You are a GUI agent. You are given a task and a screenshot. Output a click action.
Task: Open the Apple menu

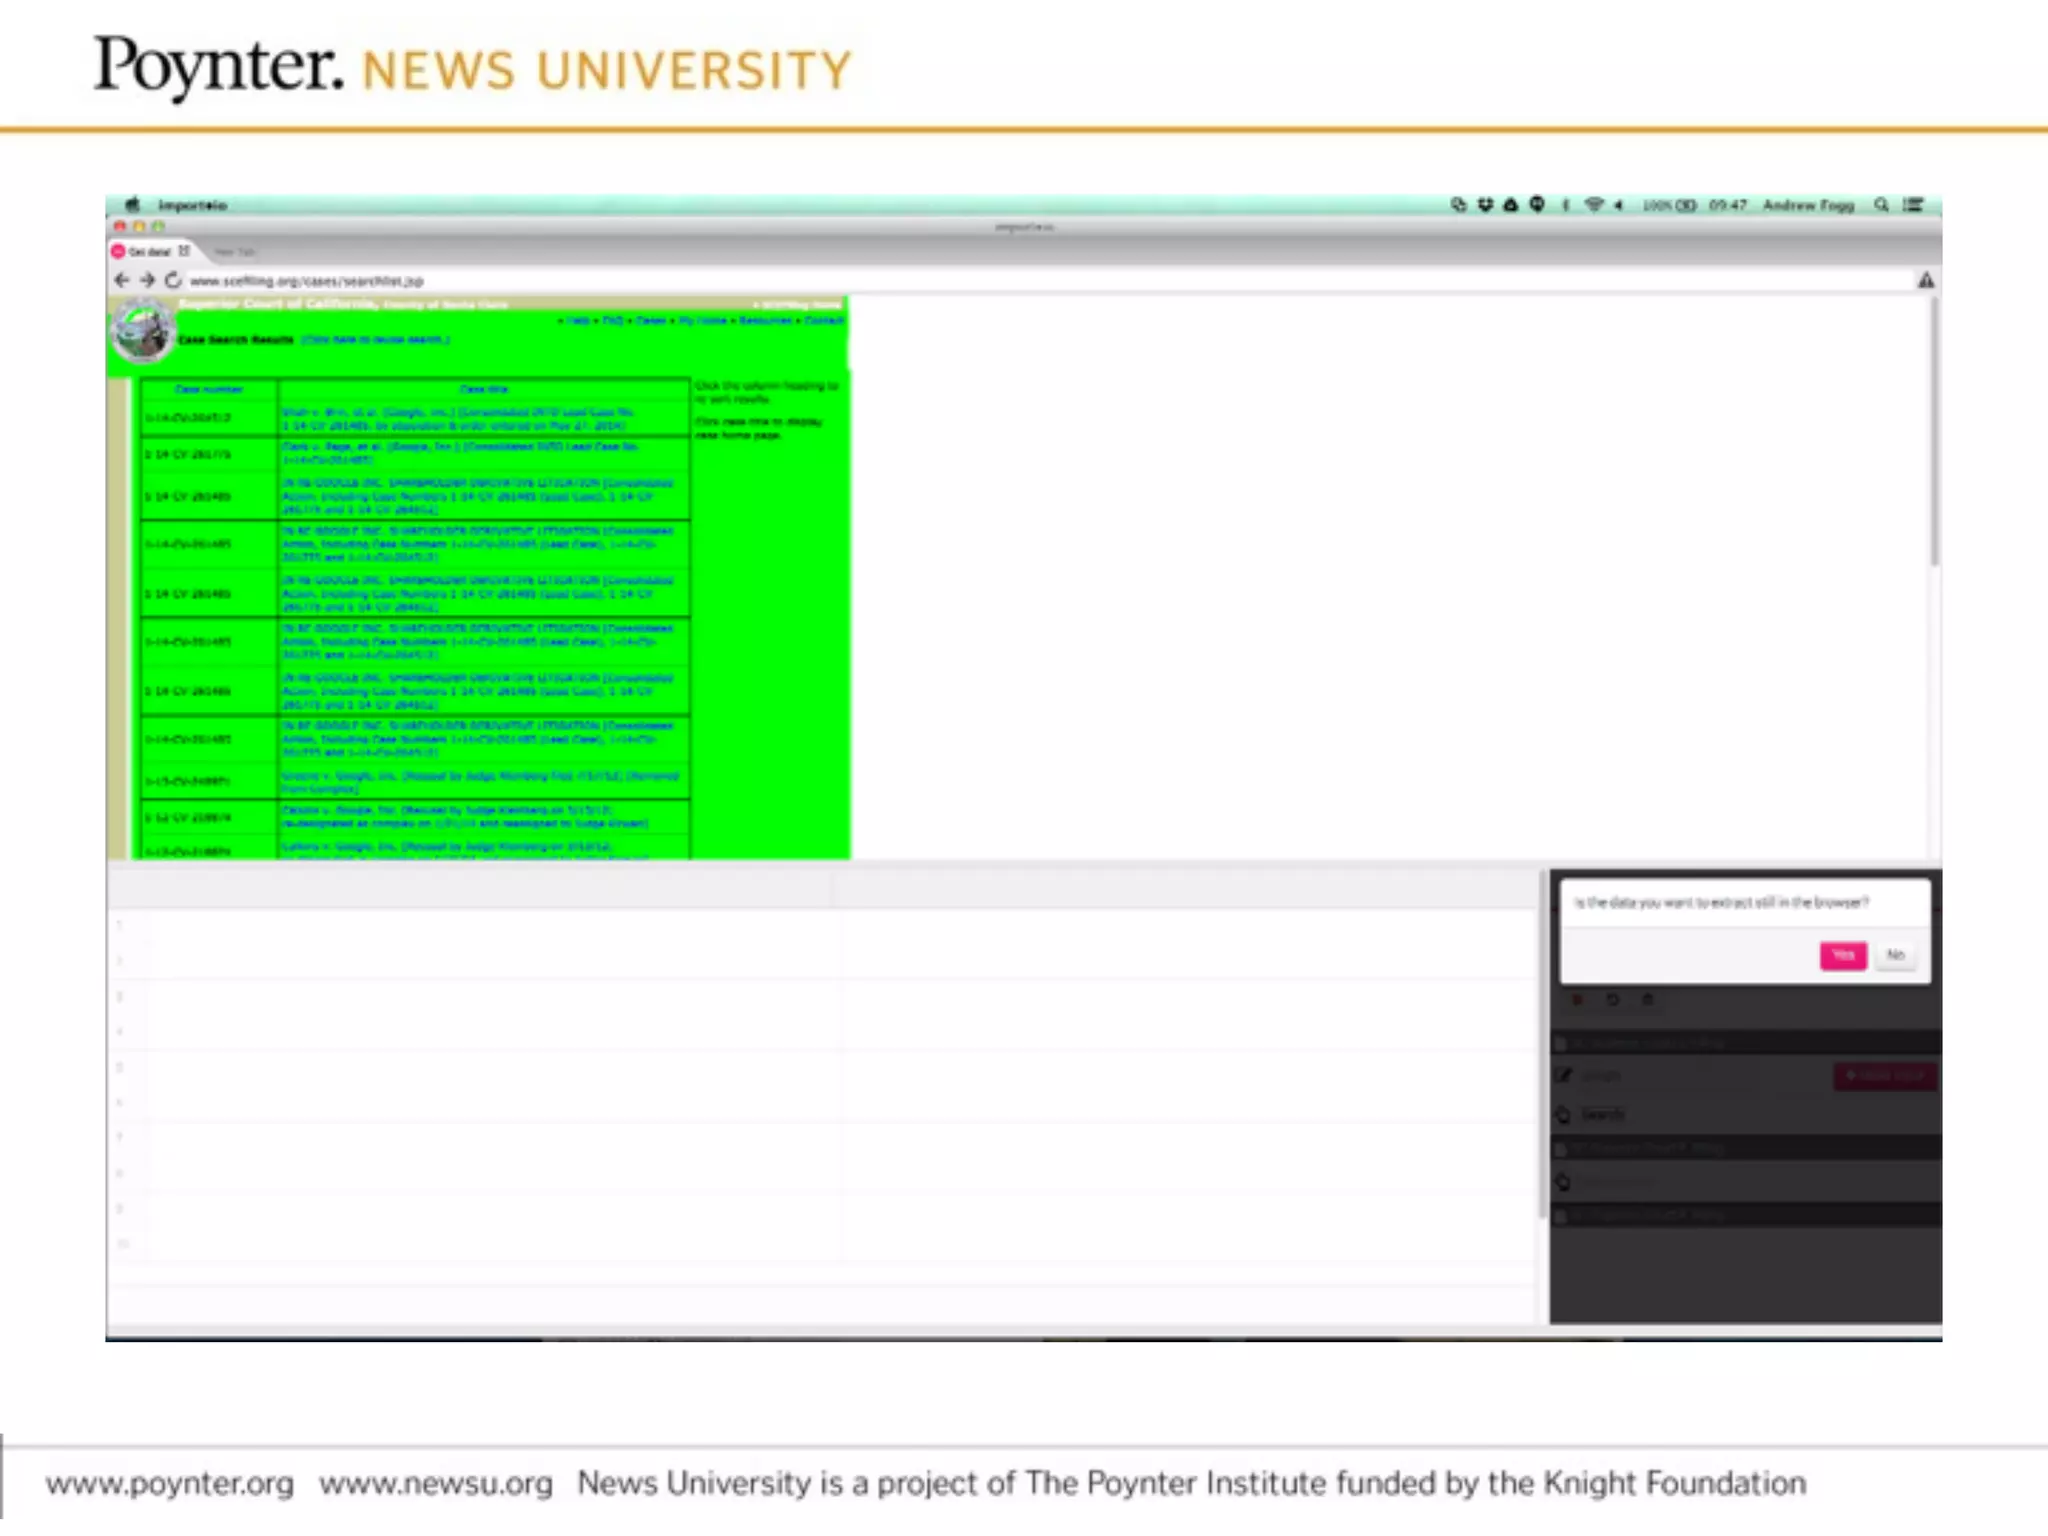pos(132,205)
